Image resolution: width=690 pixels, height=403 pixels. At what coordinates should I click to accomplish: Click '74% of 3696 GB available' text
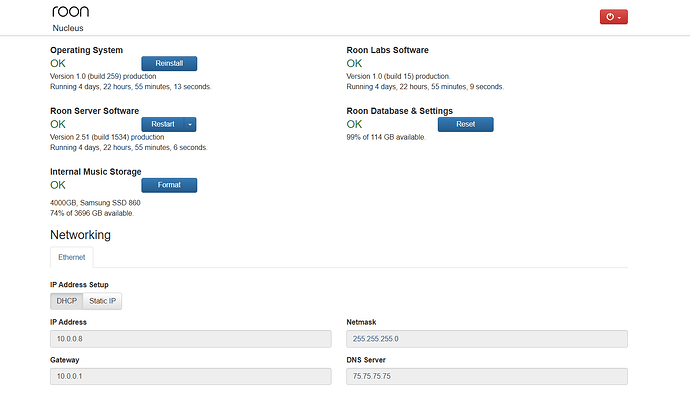(x=92, y=213)
